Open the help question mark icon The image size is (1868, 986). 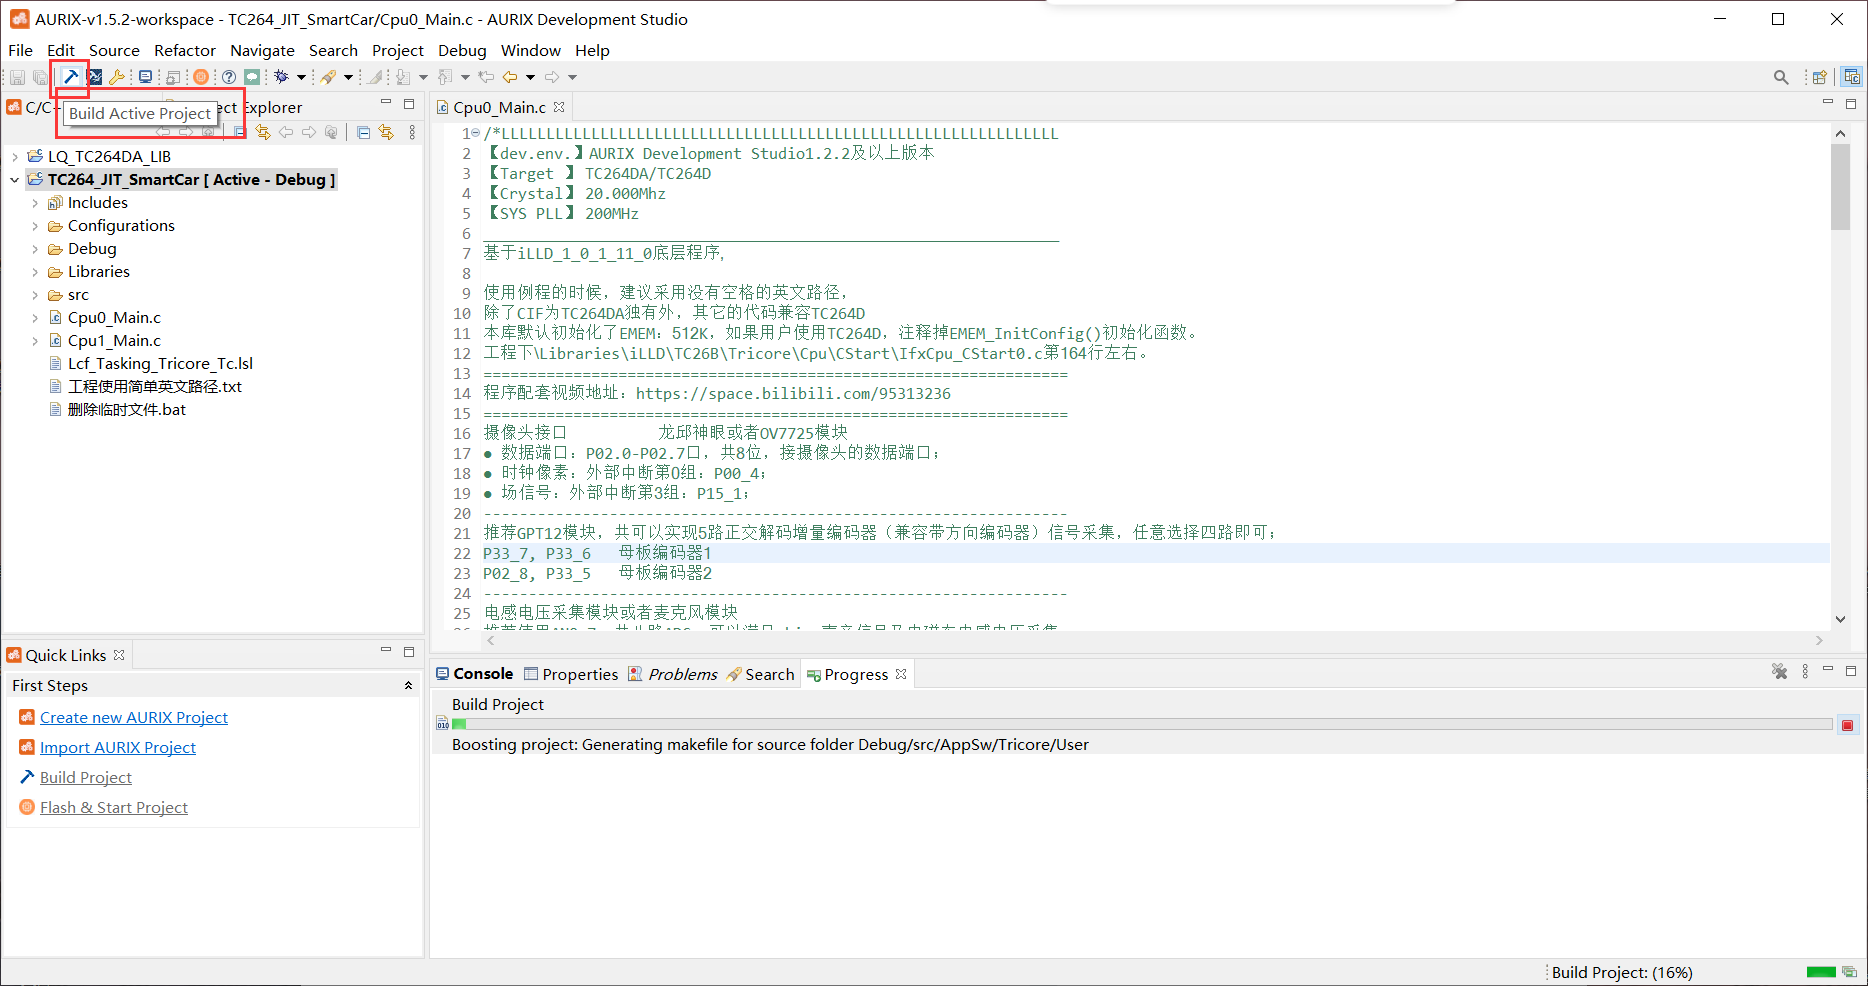(229, 77)
